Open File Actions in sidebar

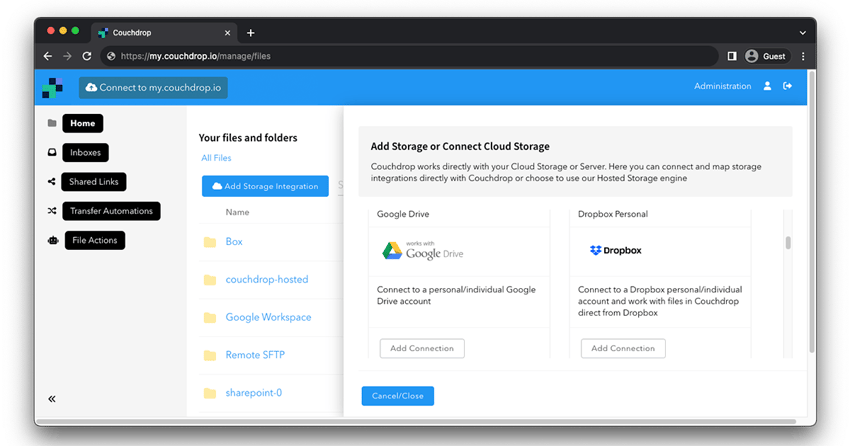click(95, 241)
